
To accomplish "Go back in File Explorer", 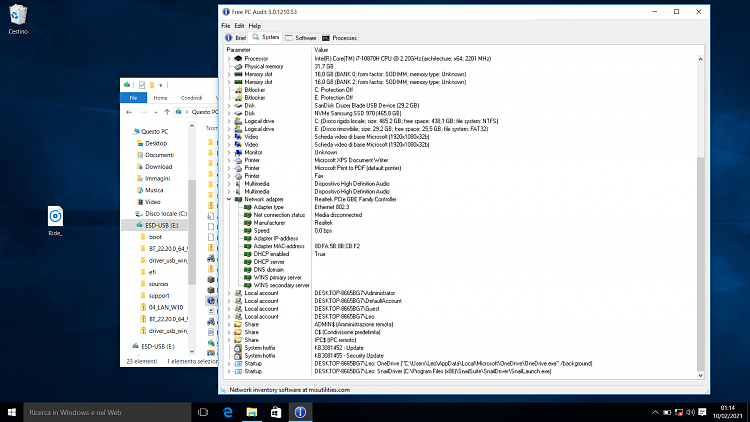I will [129, 112].
